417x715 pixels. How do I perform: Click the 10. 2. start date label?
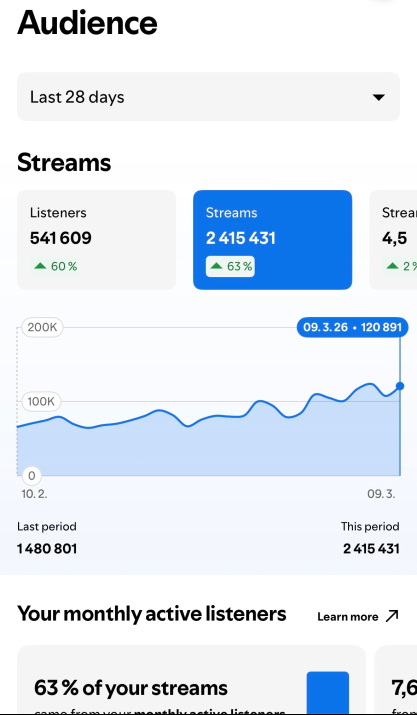click(x=34, y=494)
